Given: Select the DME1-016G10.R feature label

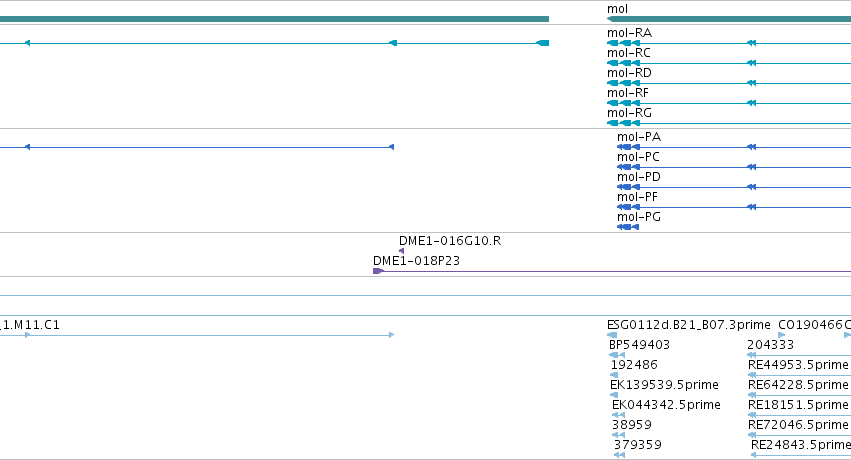Looking at the screenshot, I should [x=450, y=241].
